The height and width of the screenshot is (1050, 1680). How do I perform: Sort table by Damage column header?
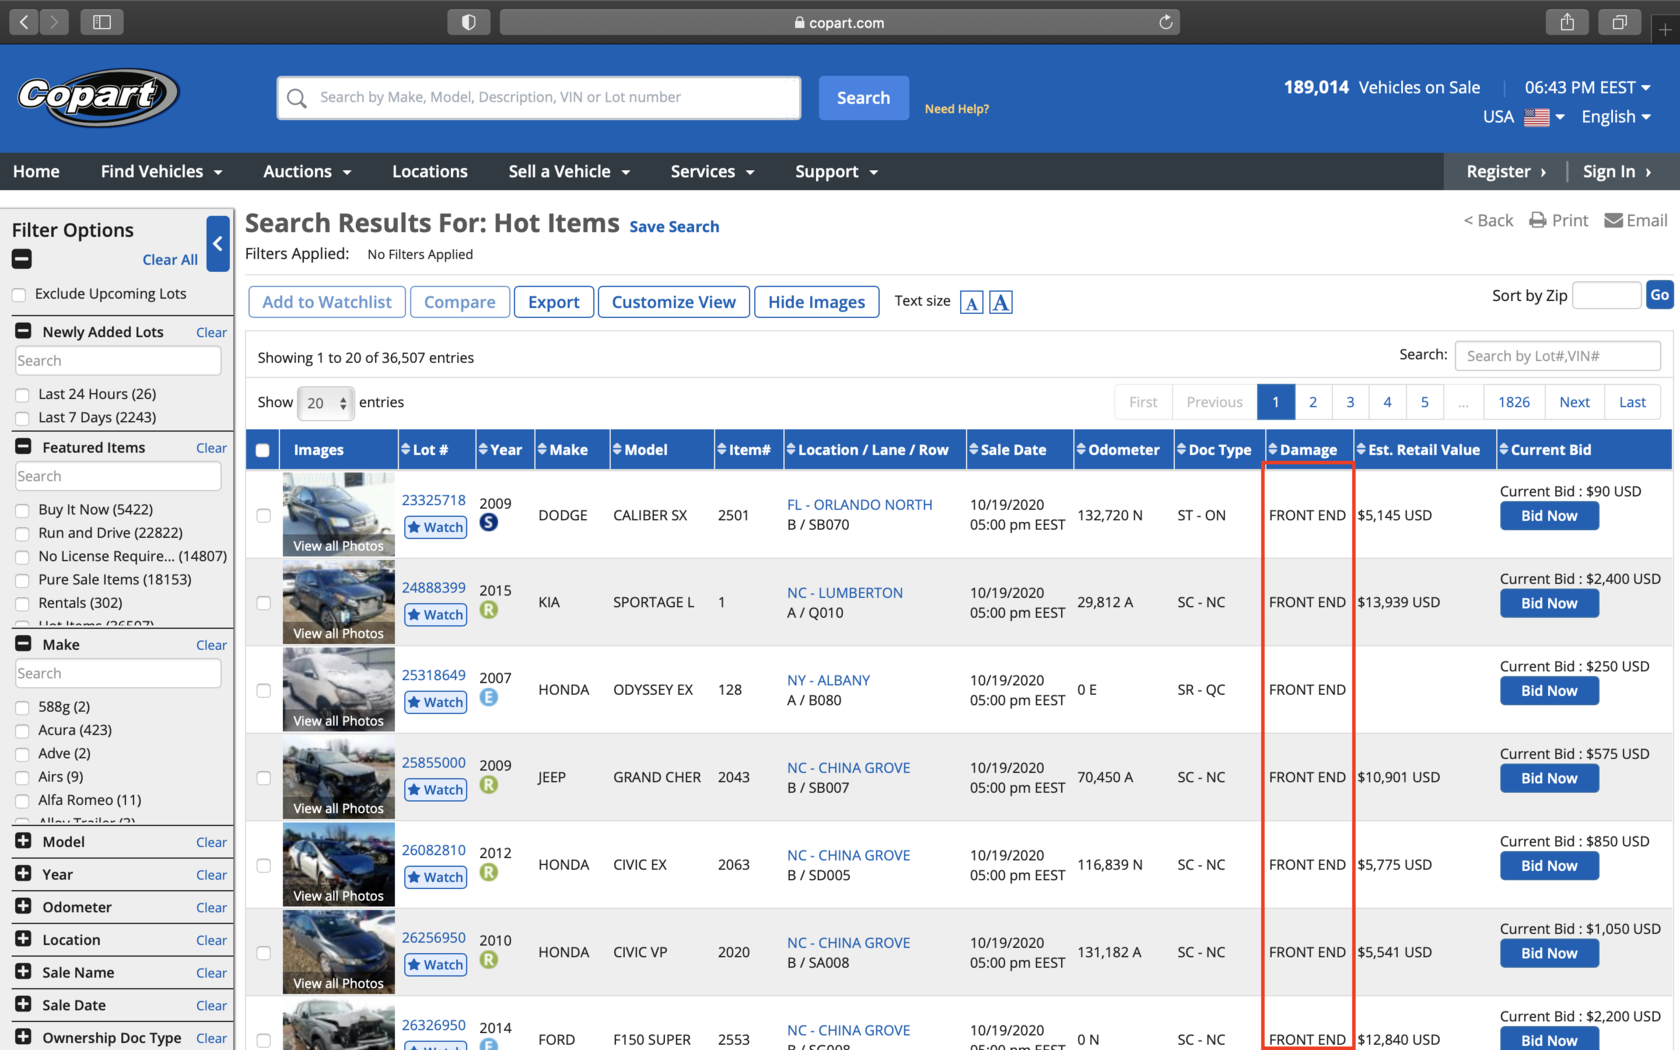1308,450
